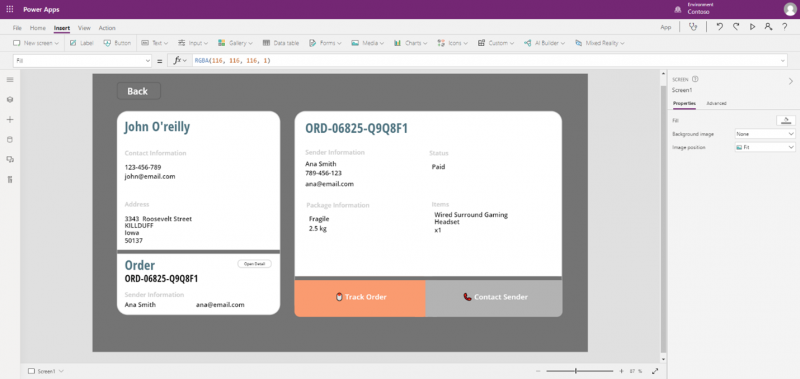Select the Screen1 checkbox in footer

31,371
